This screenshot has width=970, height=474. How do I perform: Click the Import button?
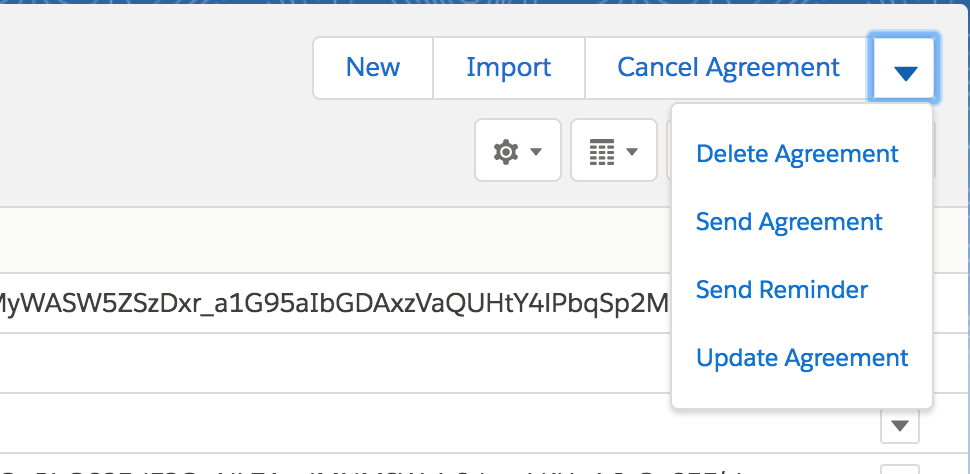[x=508, y=68]
